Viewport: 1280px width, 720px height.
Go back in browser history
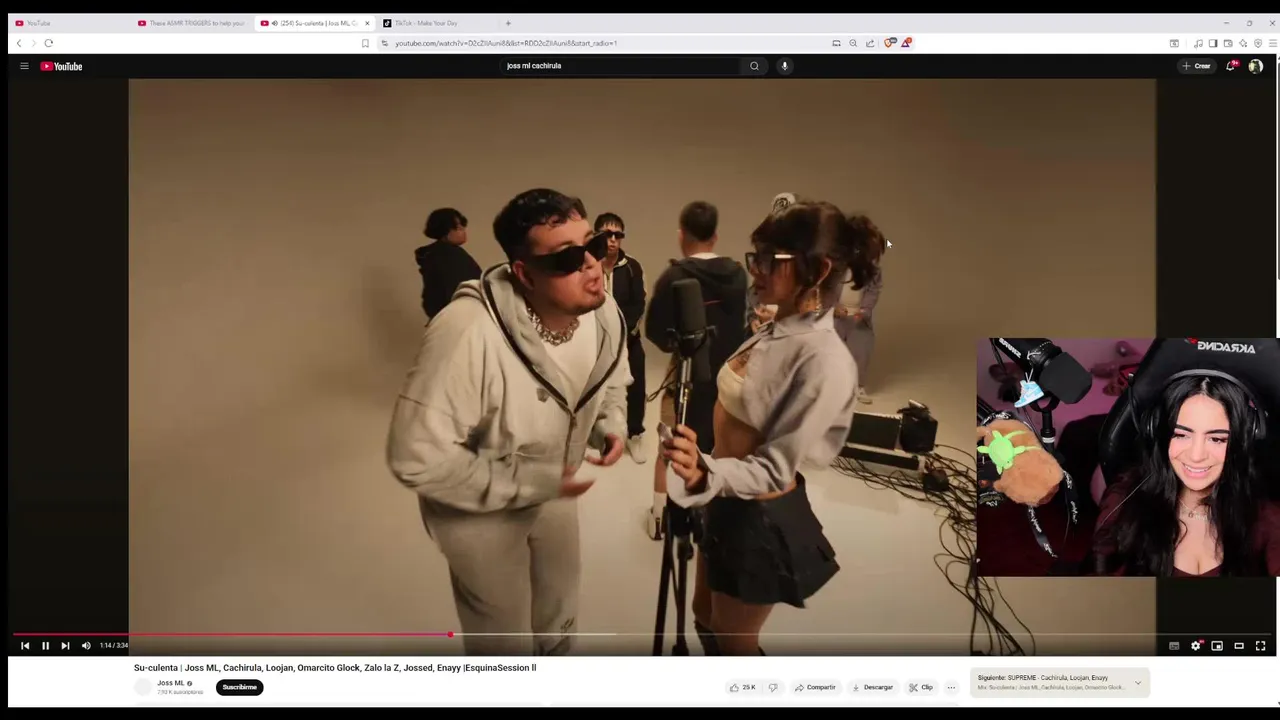click(x=18, y=43)
